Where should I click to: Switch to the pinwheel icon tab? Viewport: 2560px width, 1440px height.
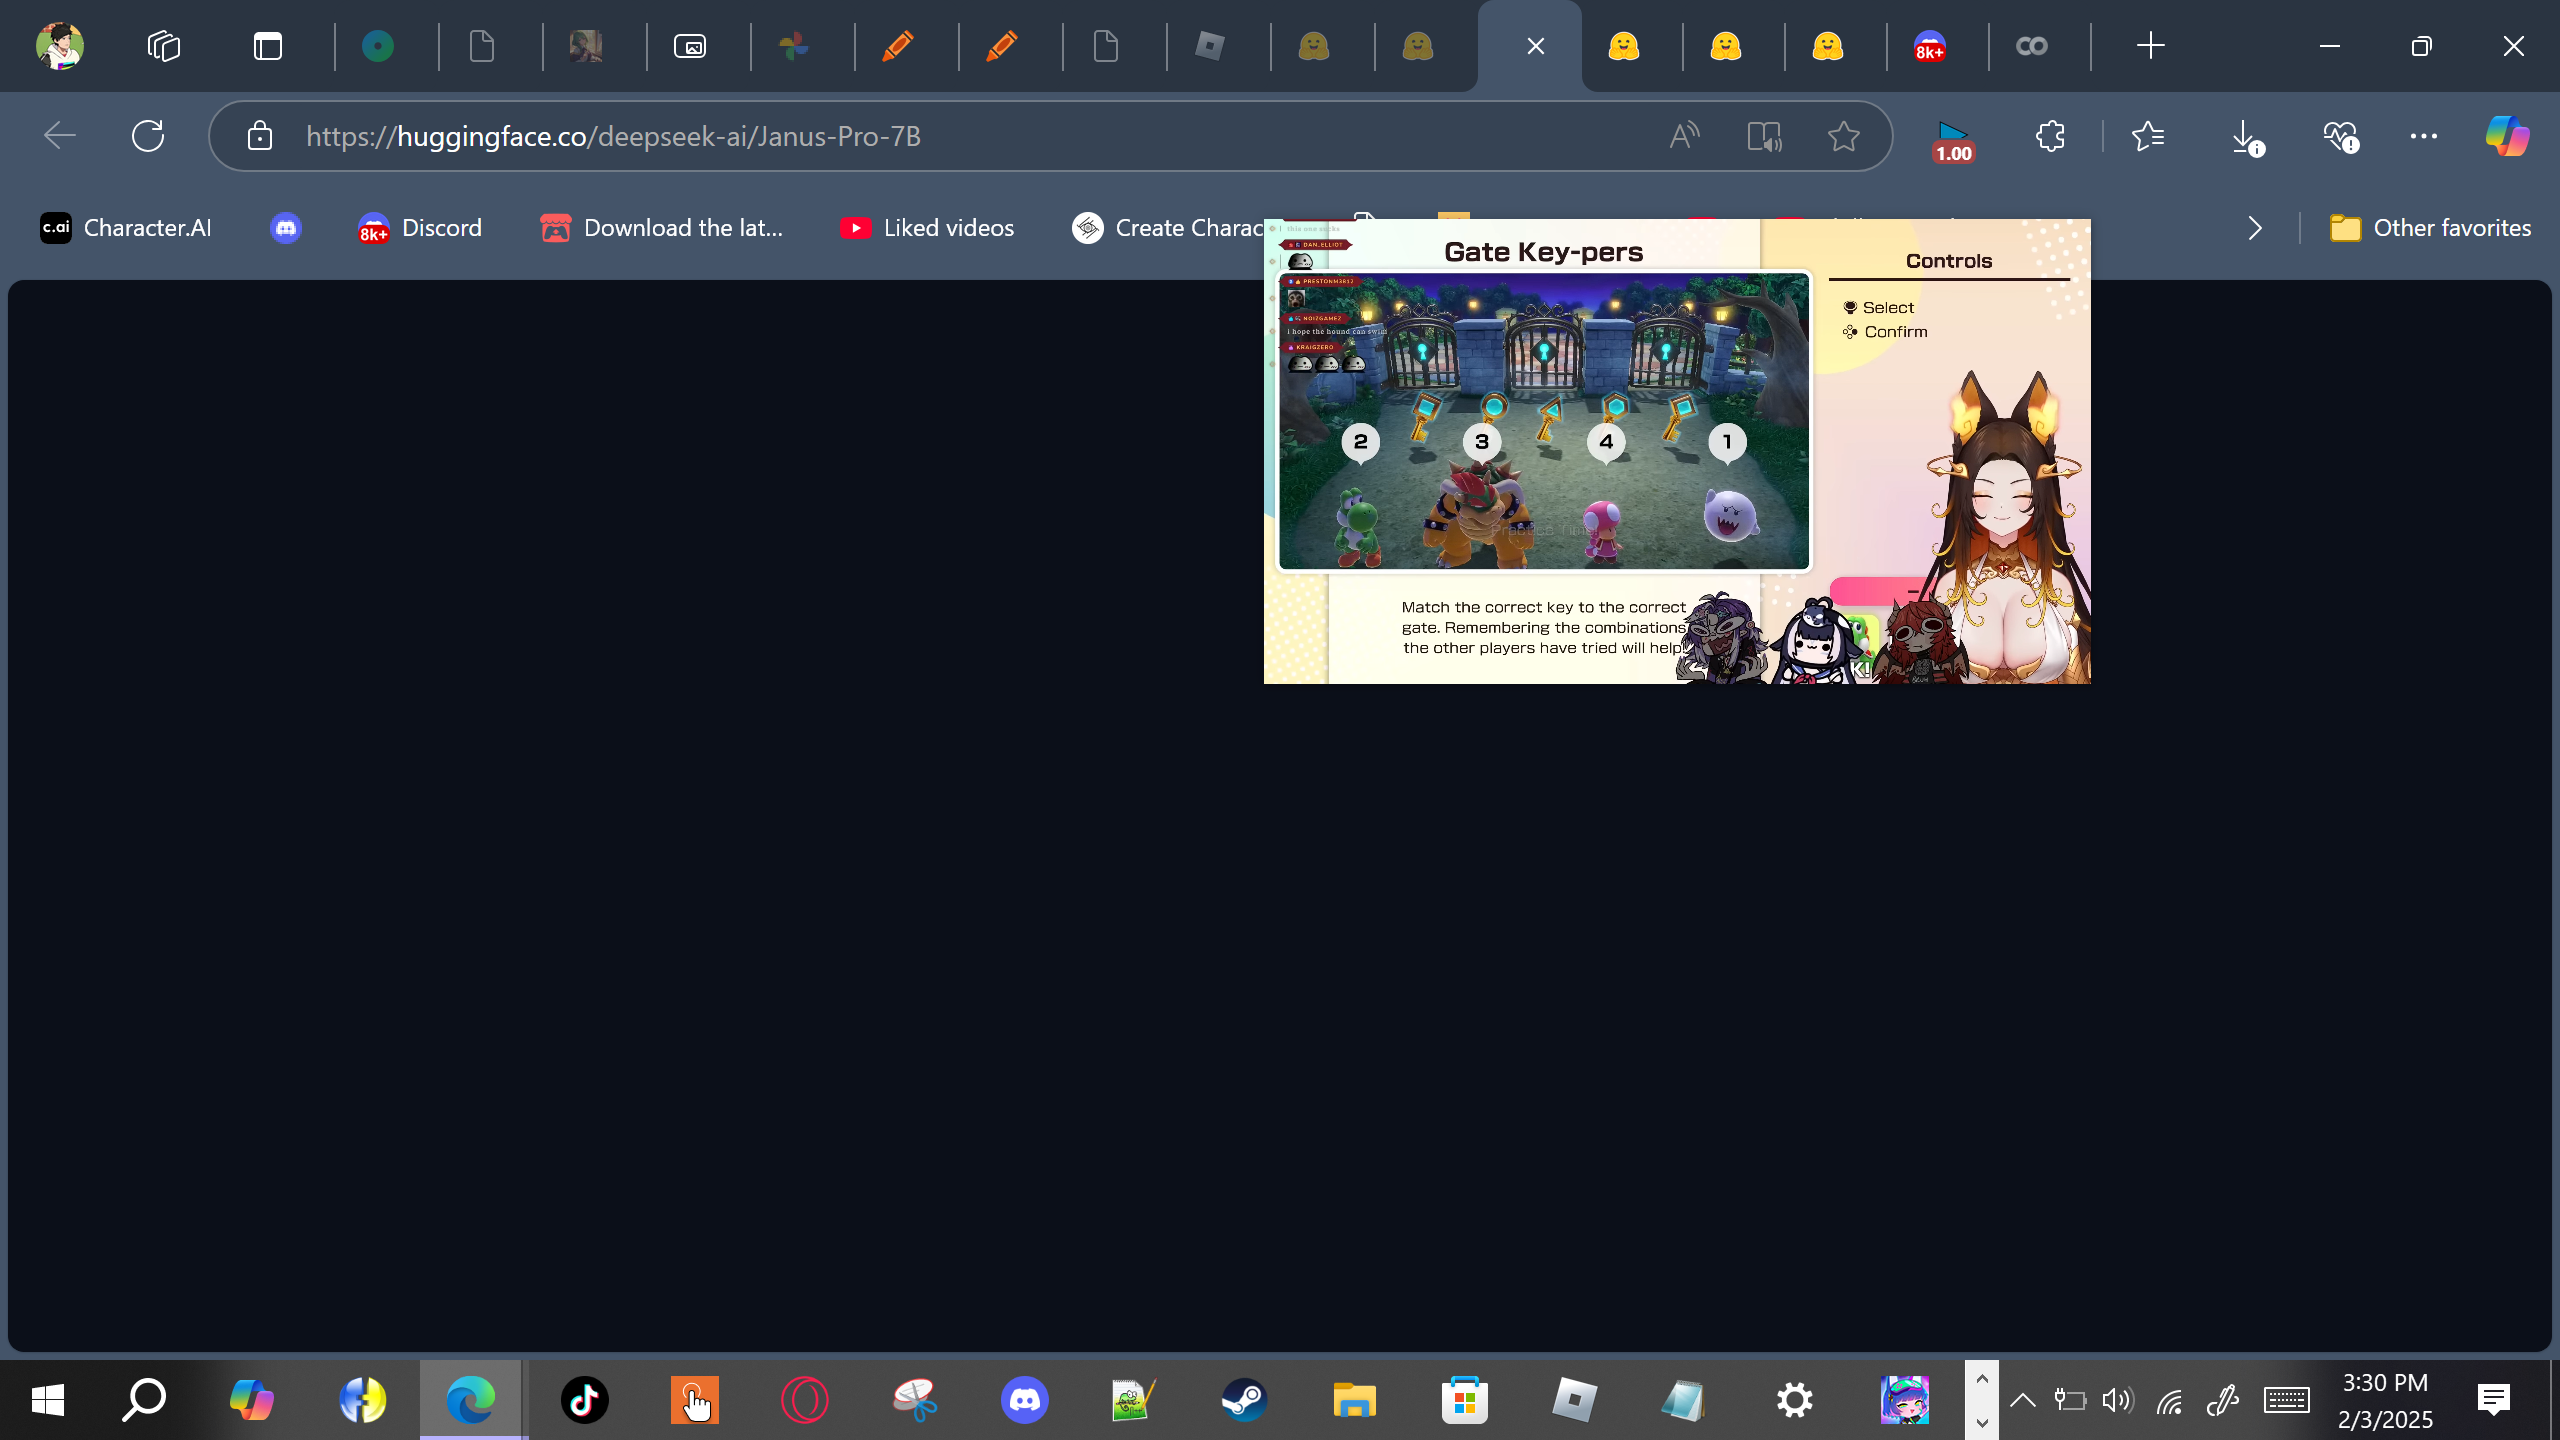(x=794, y=46)
